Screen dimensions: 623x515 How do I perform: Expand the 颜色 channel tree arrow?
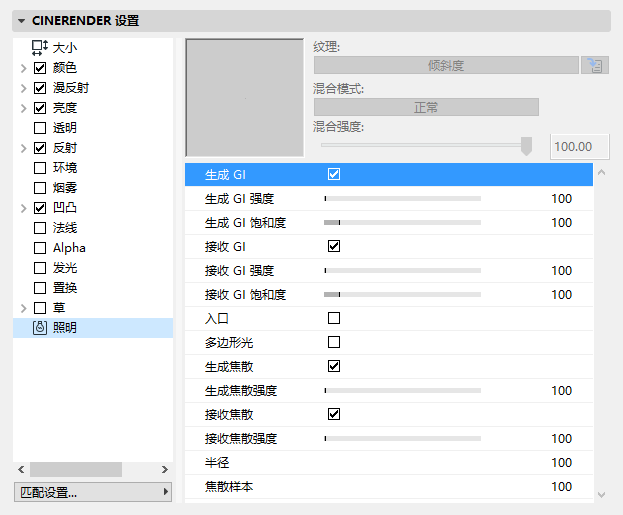coord(23,68)
